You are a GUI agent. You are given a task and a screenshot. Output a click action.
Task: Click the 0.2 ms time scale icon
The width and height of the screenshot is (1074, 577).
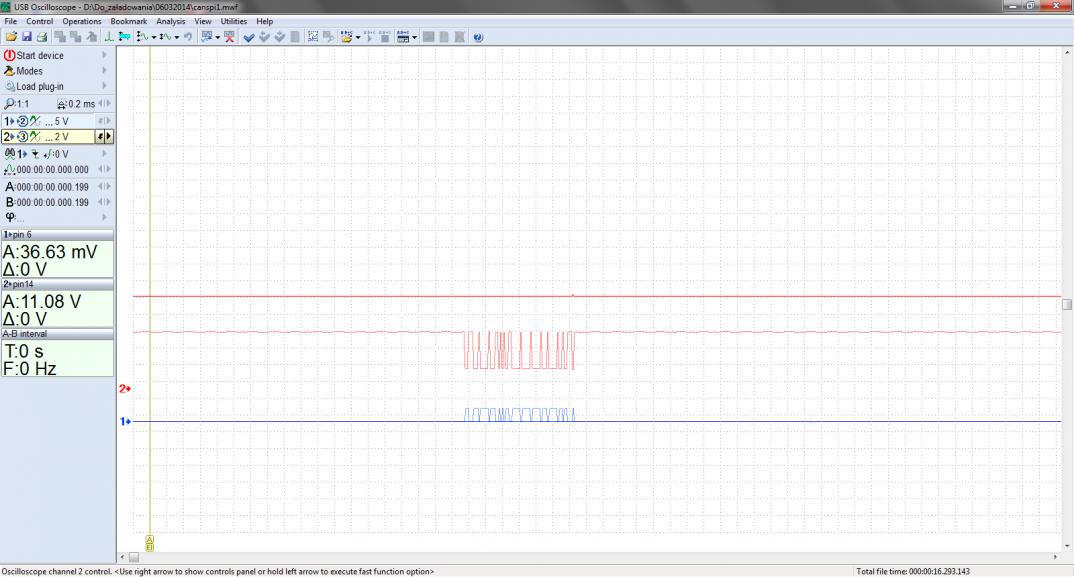coord(62,104)
